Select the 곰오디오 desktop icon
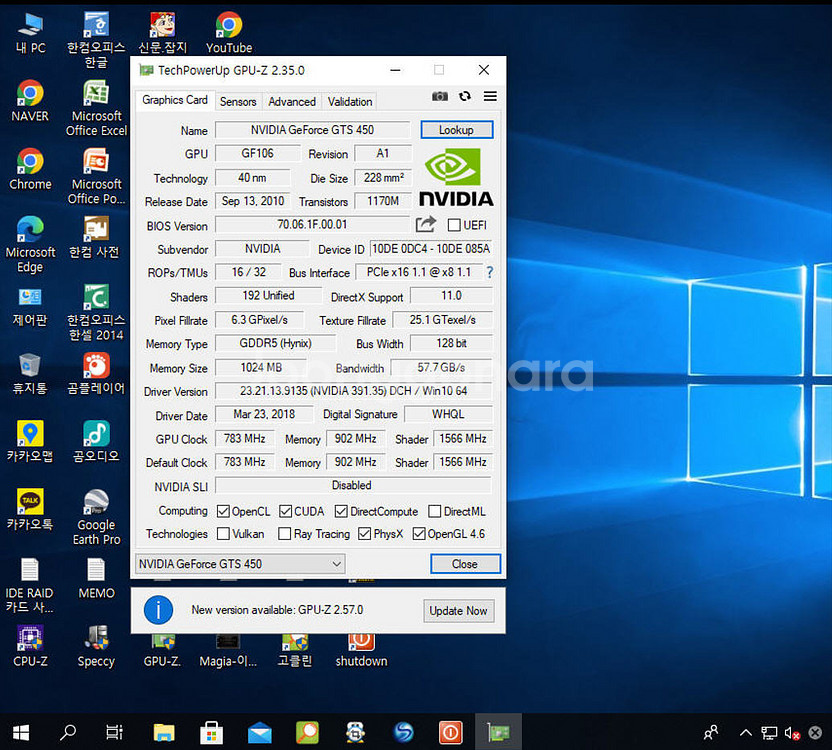Screen dimensions: 832x750 96,442
